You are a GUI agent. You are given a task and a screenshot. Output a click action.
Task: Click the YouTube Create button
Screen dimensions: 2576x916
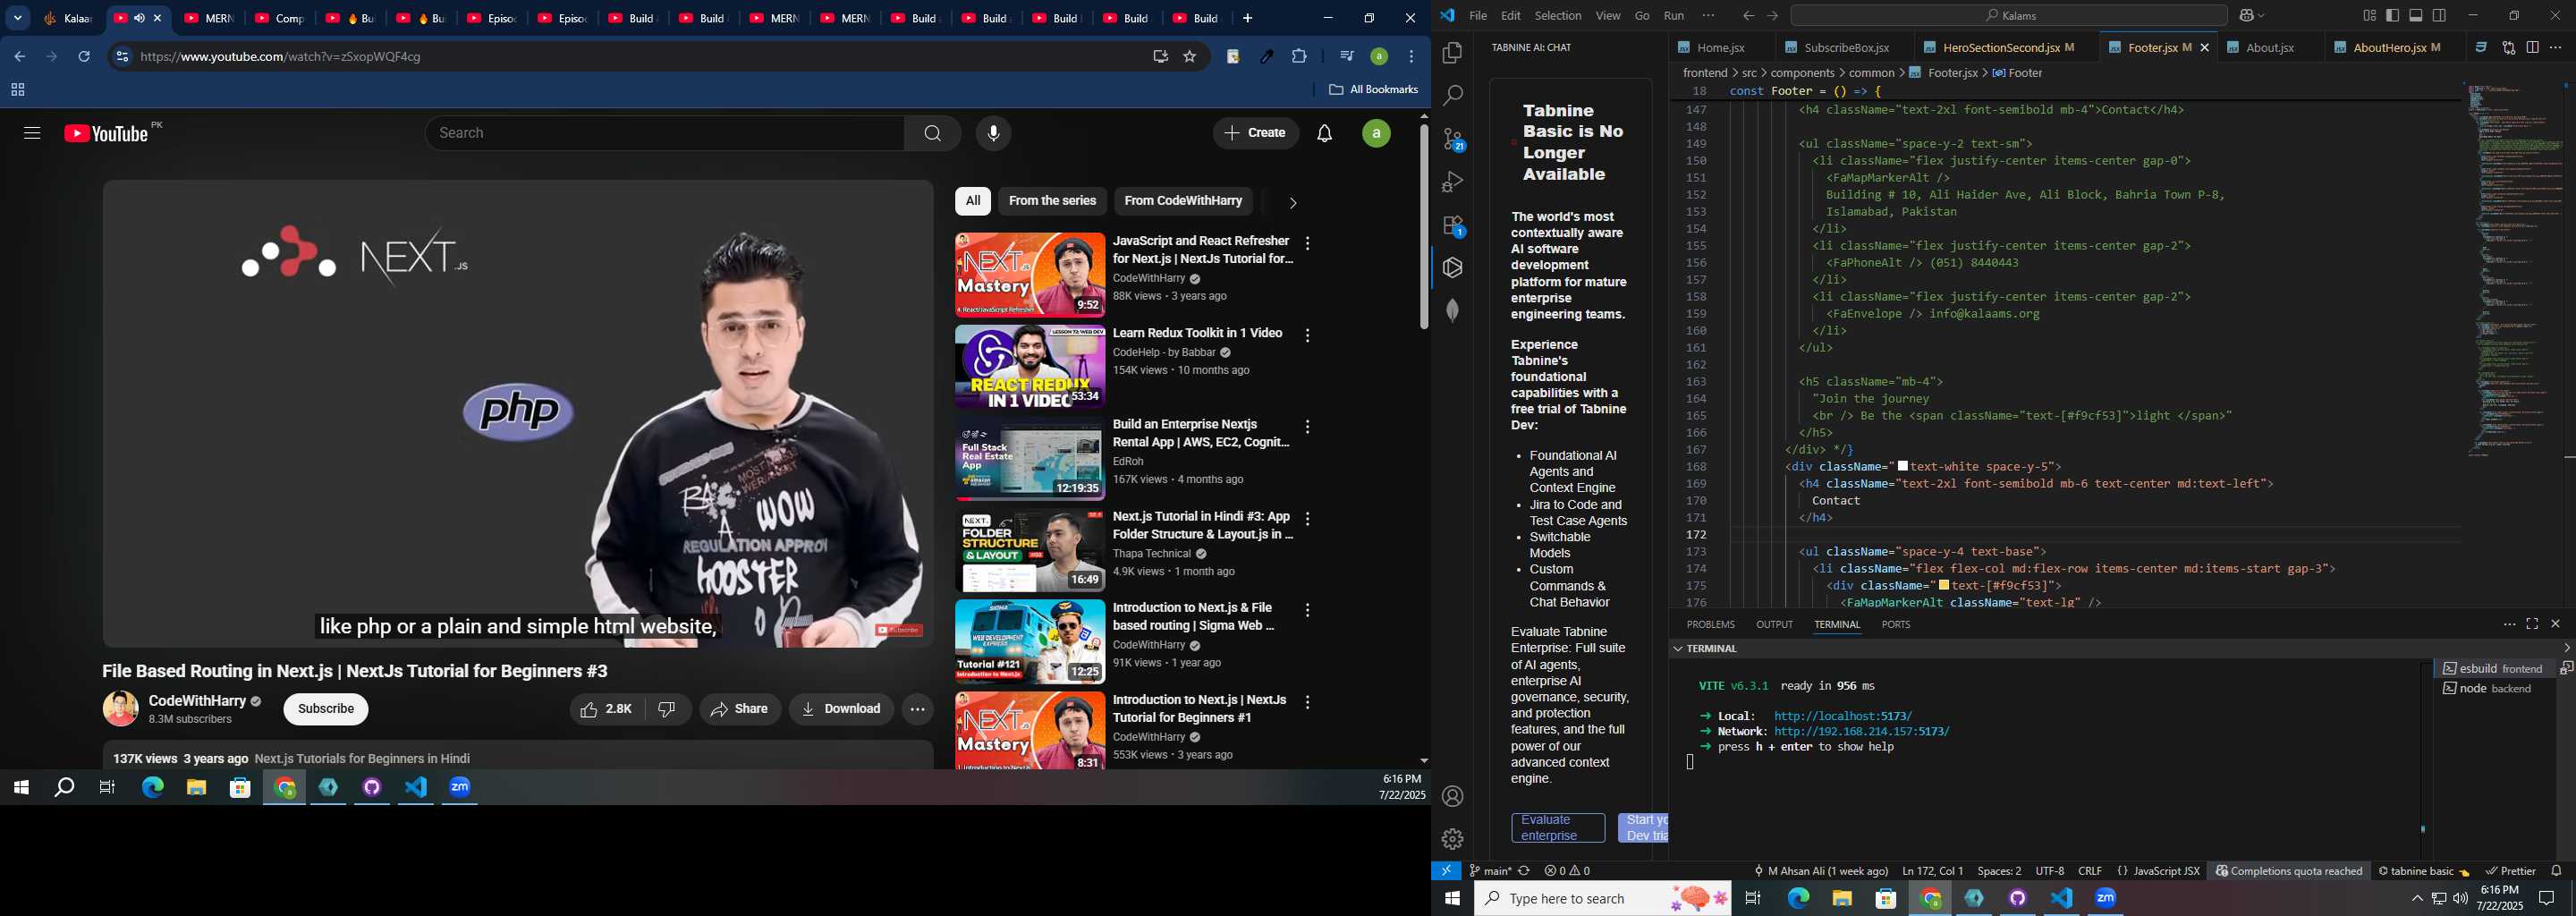[1255, 133]
